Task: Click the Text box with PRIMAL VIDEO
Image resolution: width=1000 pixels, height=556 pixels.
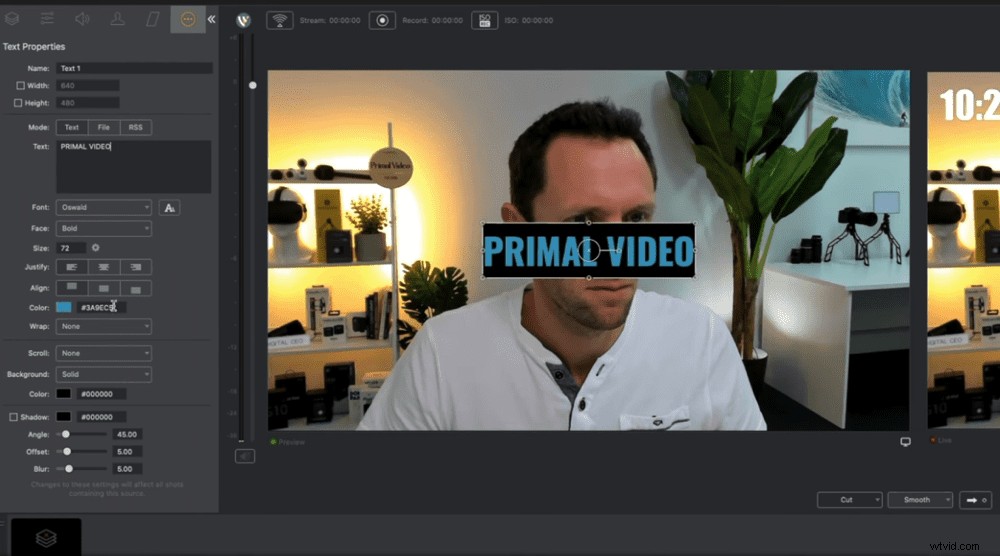Action: 134,166
